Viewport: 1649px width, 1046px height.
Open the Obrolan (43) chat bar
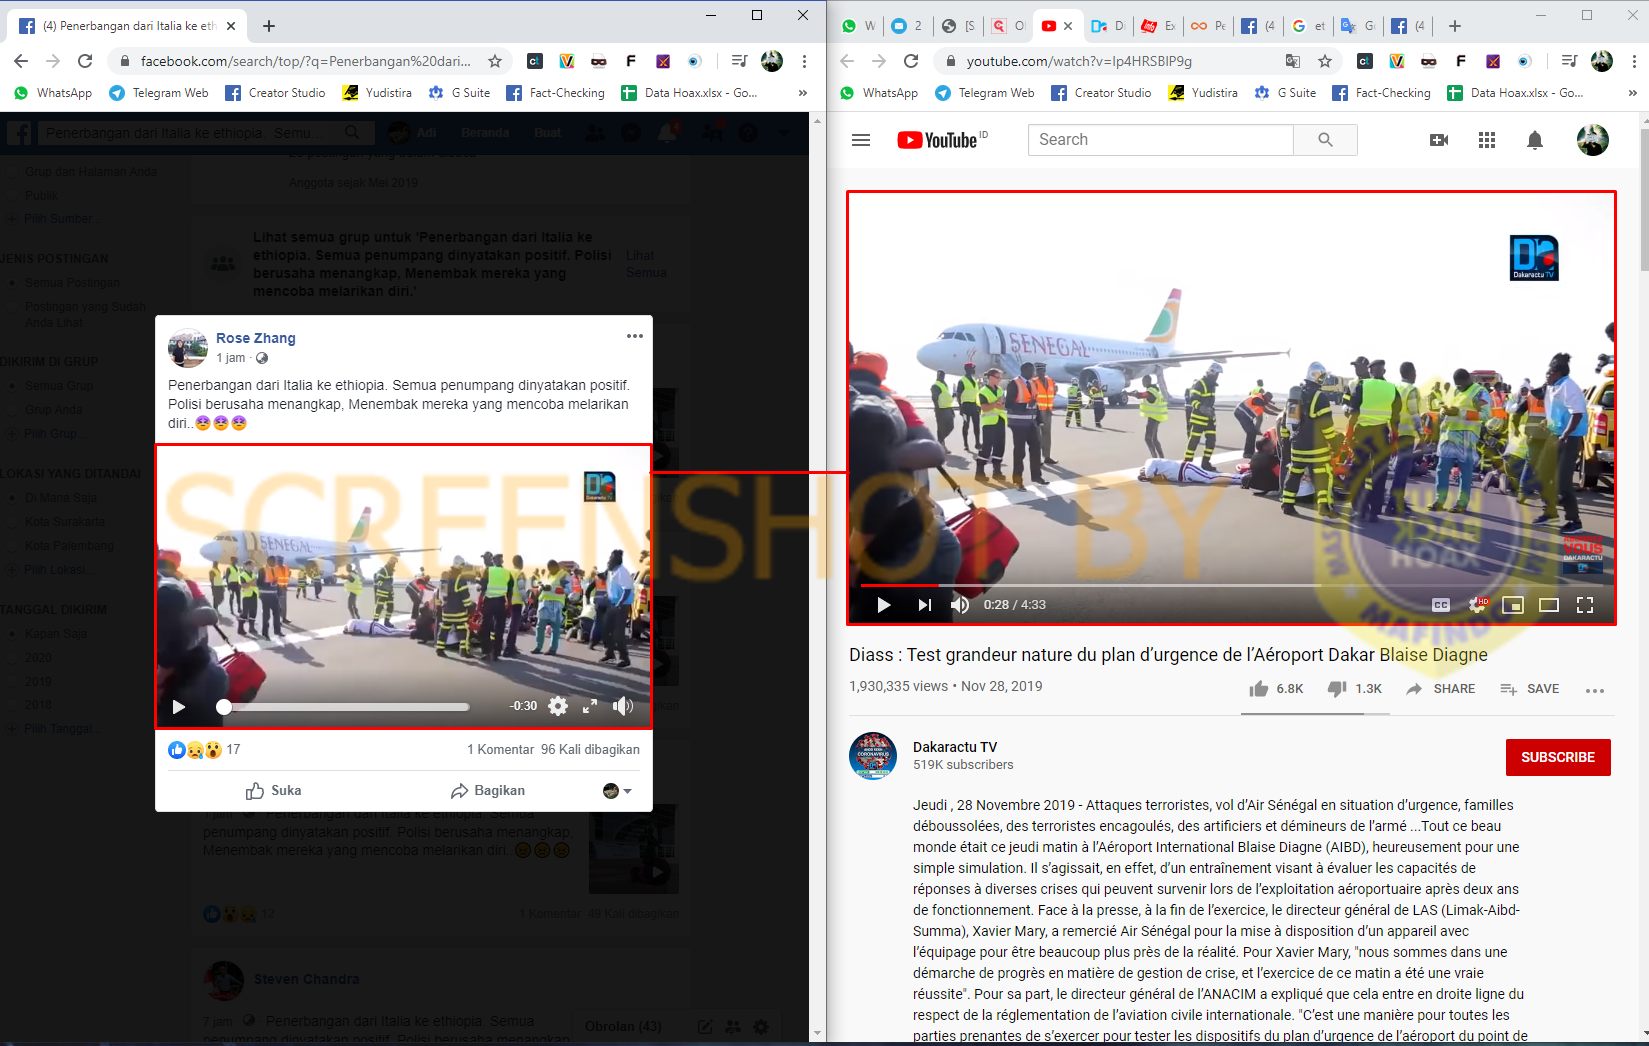click(623, 1026)
